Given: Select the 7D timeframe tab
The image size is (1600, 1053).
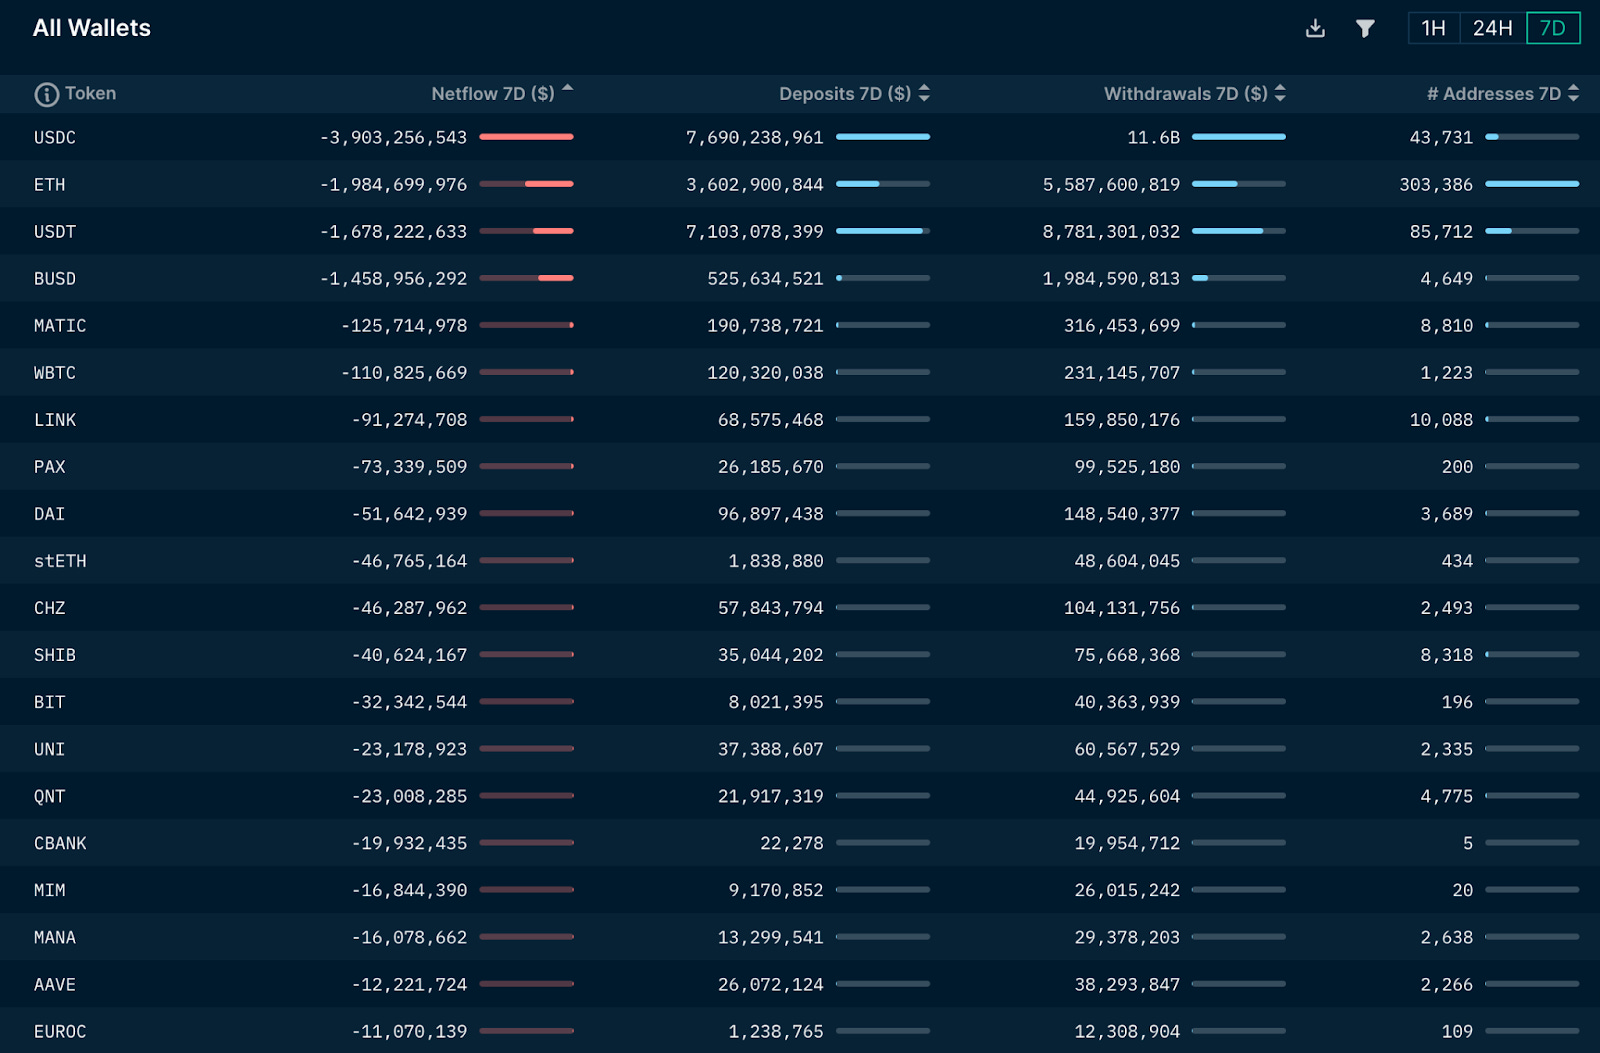Looking at the screenshot, I should pyautogui.click(x=1553, y=28).
